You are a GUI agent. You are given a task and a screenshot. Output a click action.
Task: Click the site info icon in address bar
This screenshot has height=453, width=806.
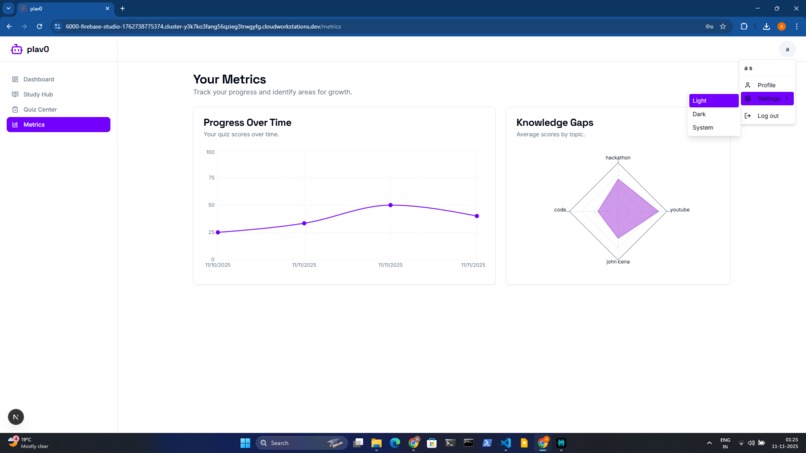point(57,26)
